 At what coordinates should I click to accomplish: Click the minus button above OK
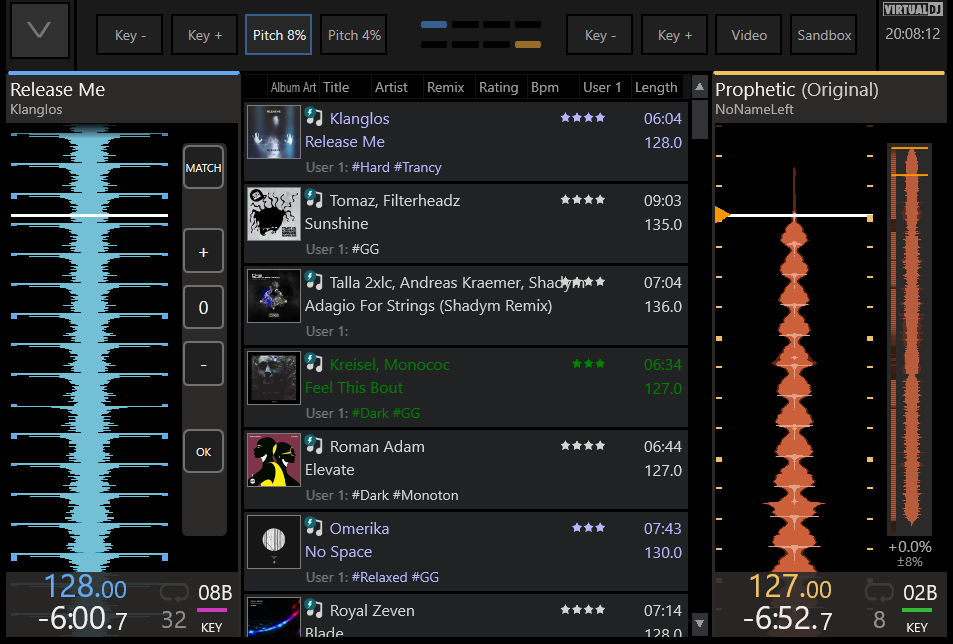[204, 364]
